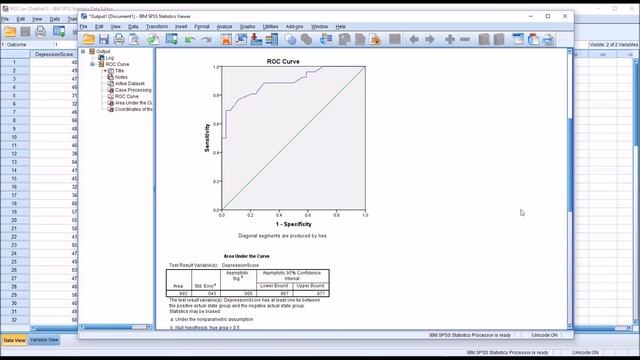Click the Promote left arrow icon
Viewport: 640px width, 360px height.
pyautogui.click(x=414, y=39)
